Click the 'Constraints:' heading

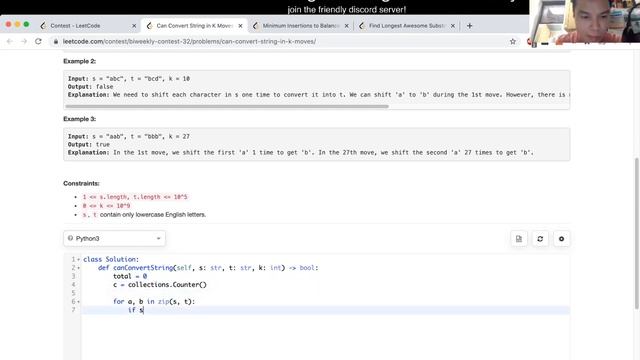pyautogui.click(x=81, y=183)
